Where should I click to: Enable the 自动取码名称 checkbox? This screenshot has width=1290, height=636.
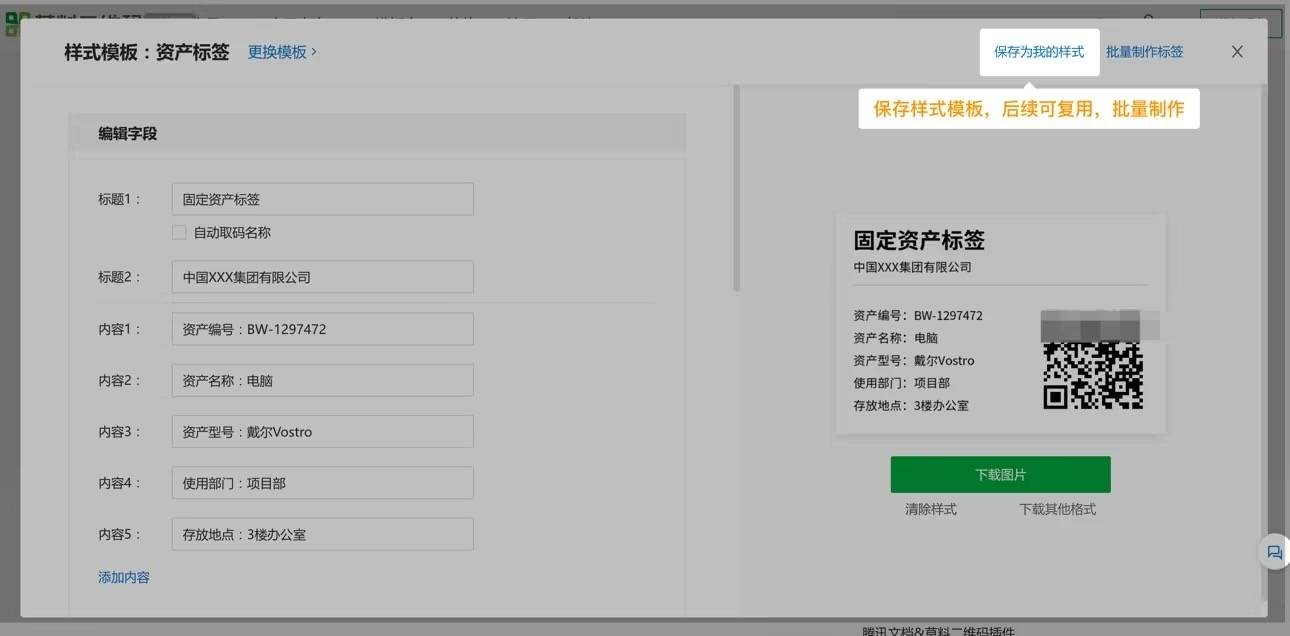(x=179, y=232)
